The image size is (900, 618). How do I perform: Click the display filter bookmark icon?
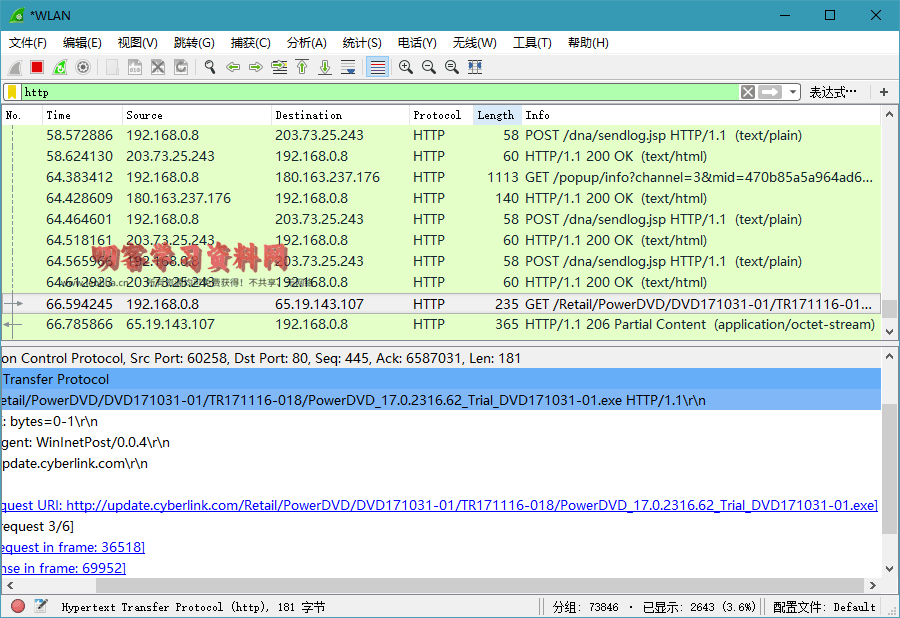(x=11, y=92)
